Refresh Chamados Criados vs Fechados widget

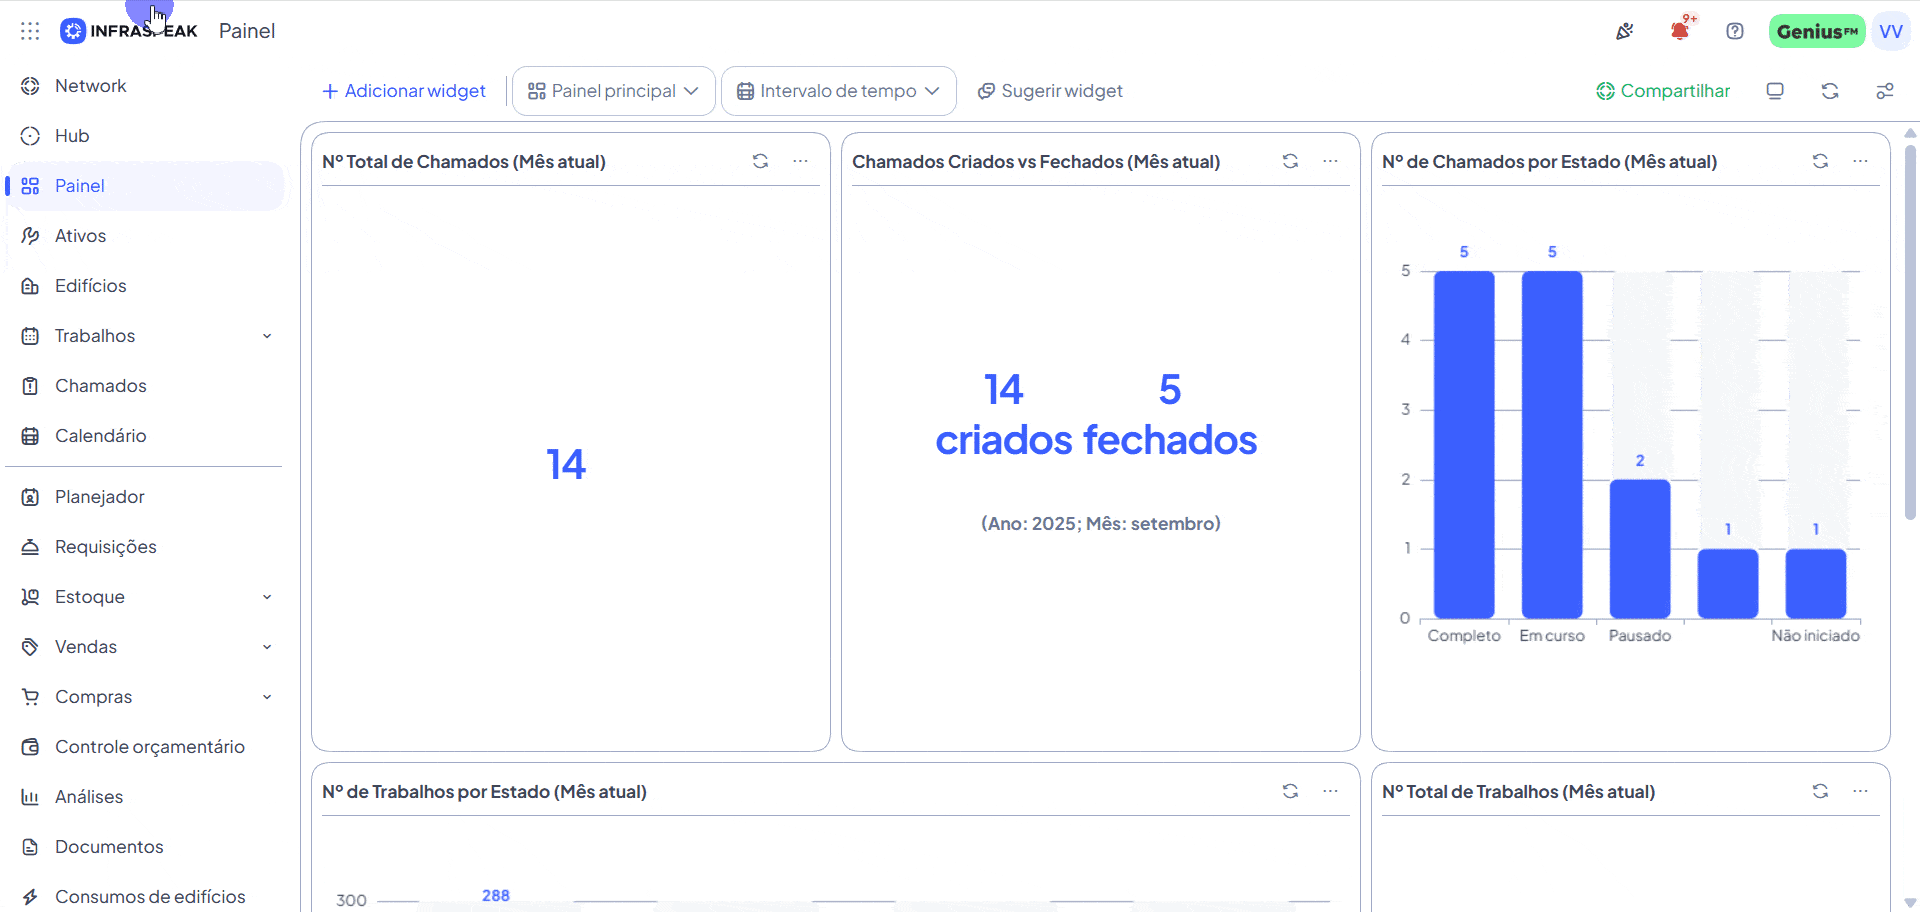[1290, 161]
